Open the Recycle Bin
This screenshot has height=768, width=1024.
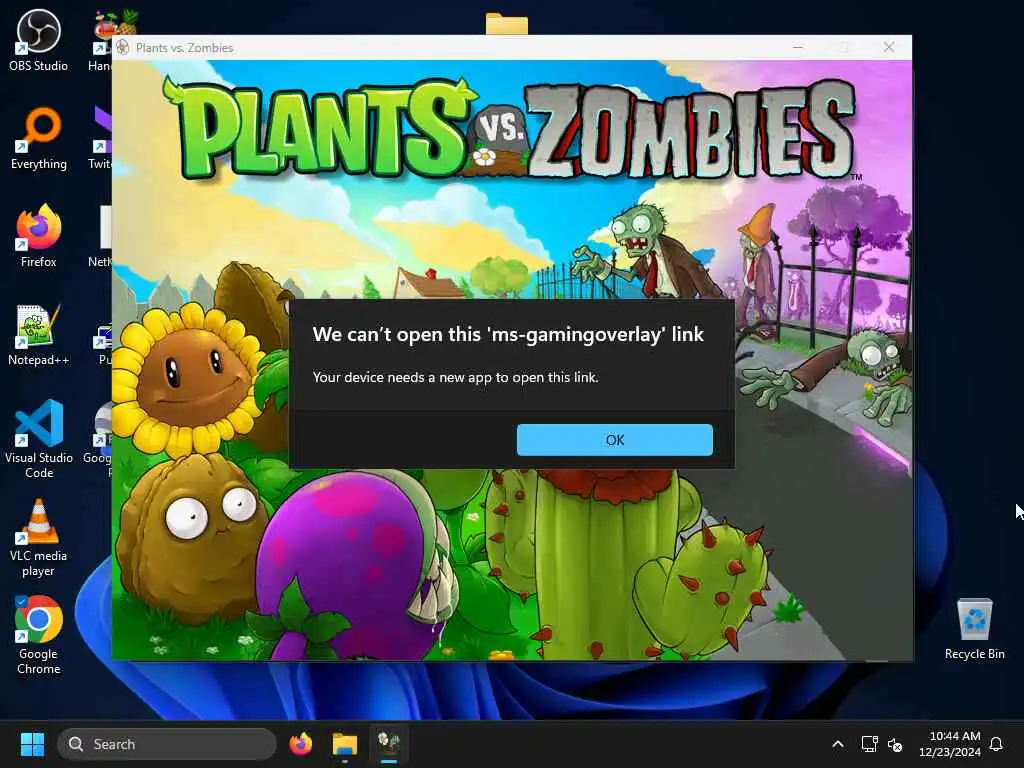coord(974,628)
